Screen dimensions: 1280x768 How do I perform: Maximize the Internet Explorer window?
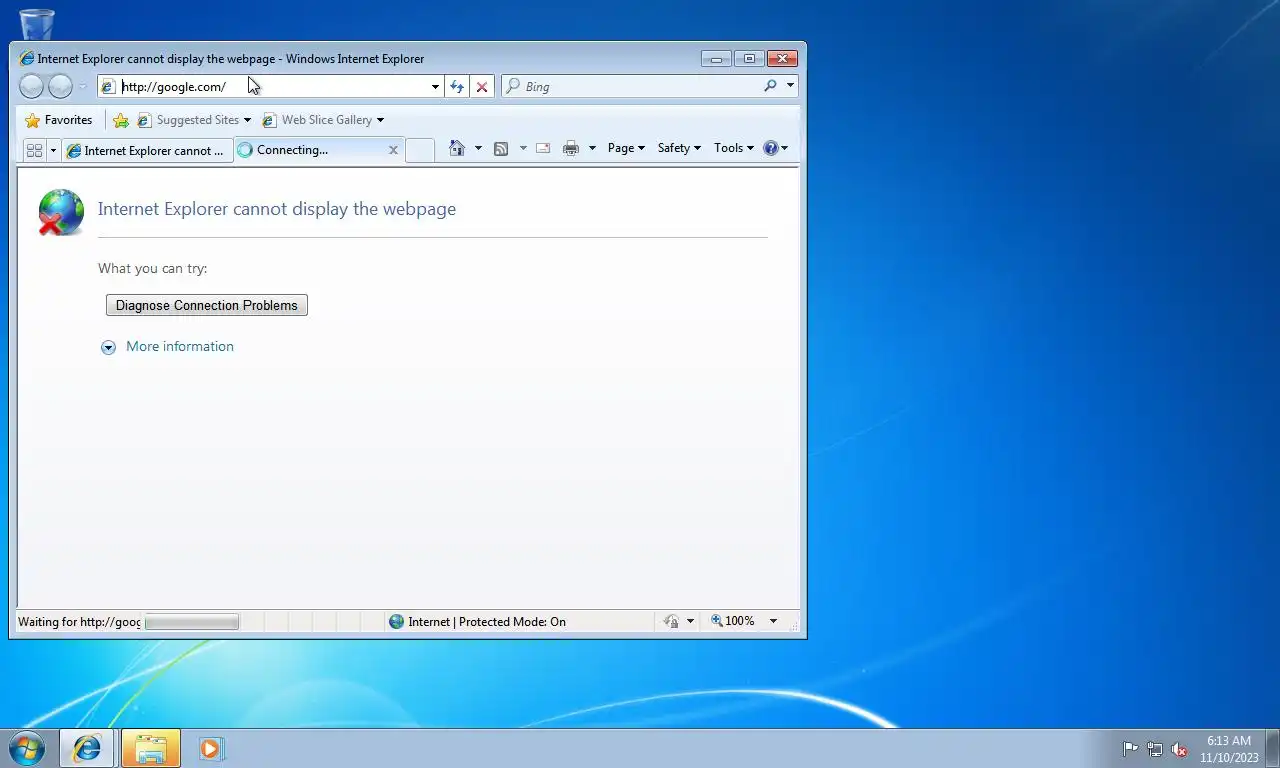(749, 59)
